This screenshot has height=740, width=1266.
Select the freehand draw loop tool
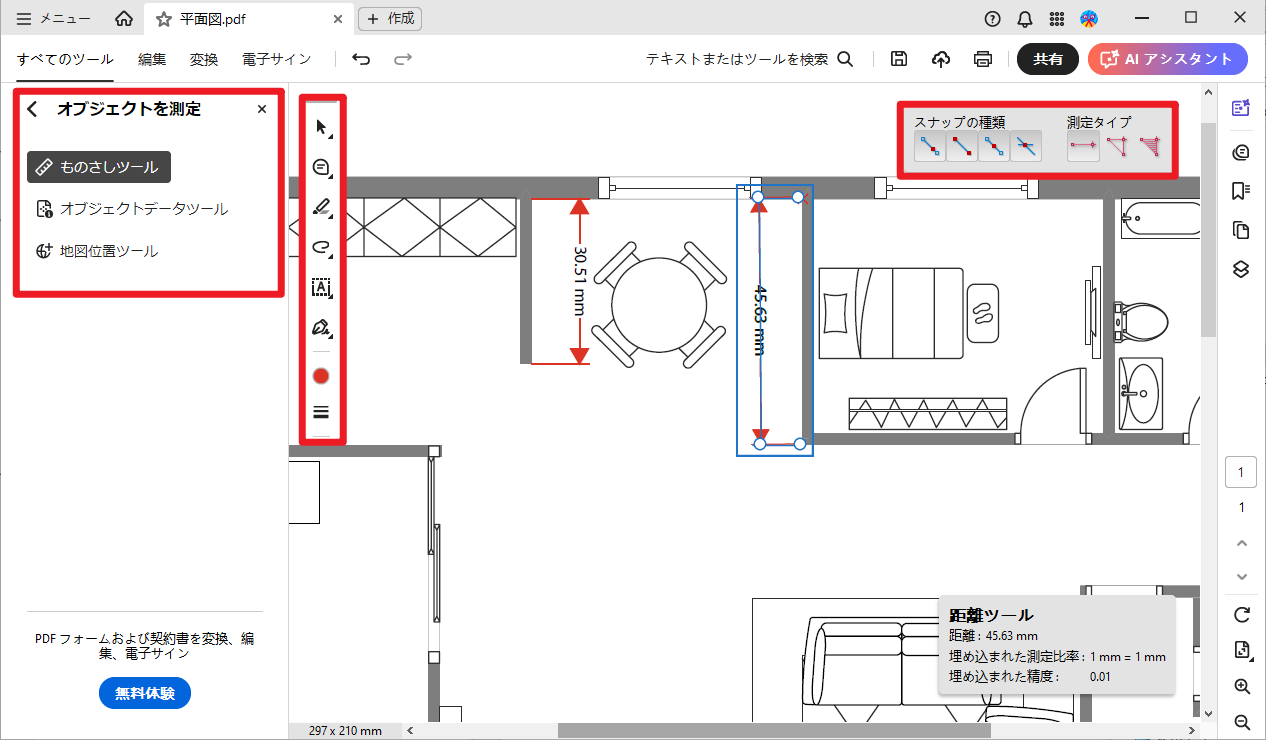322,247
